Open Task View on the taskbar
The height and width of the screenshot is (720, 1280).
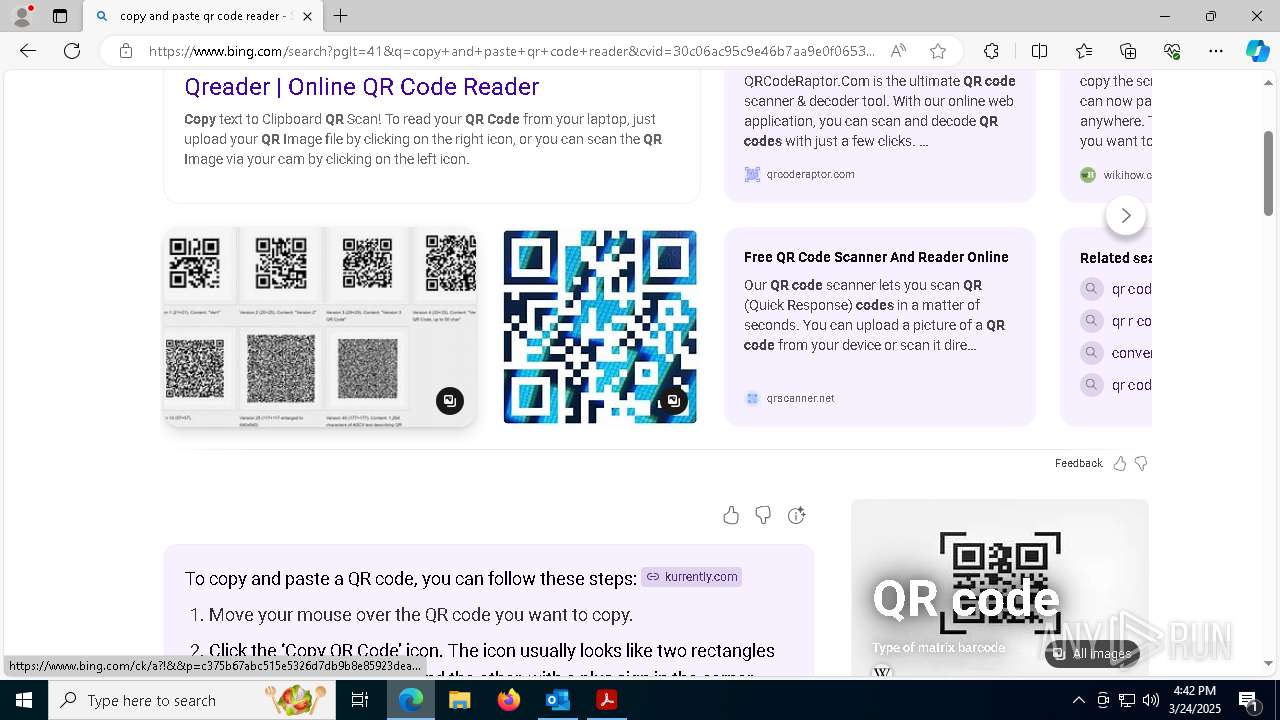(x=360, y=700)
